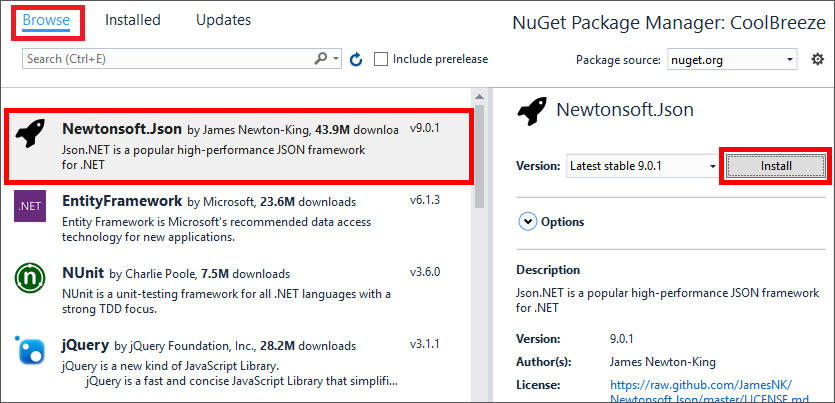This screenshot has width=835, height=403.
Task: Click the refresh icon beside the search box
Action: [x=356, y=60]
